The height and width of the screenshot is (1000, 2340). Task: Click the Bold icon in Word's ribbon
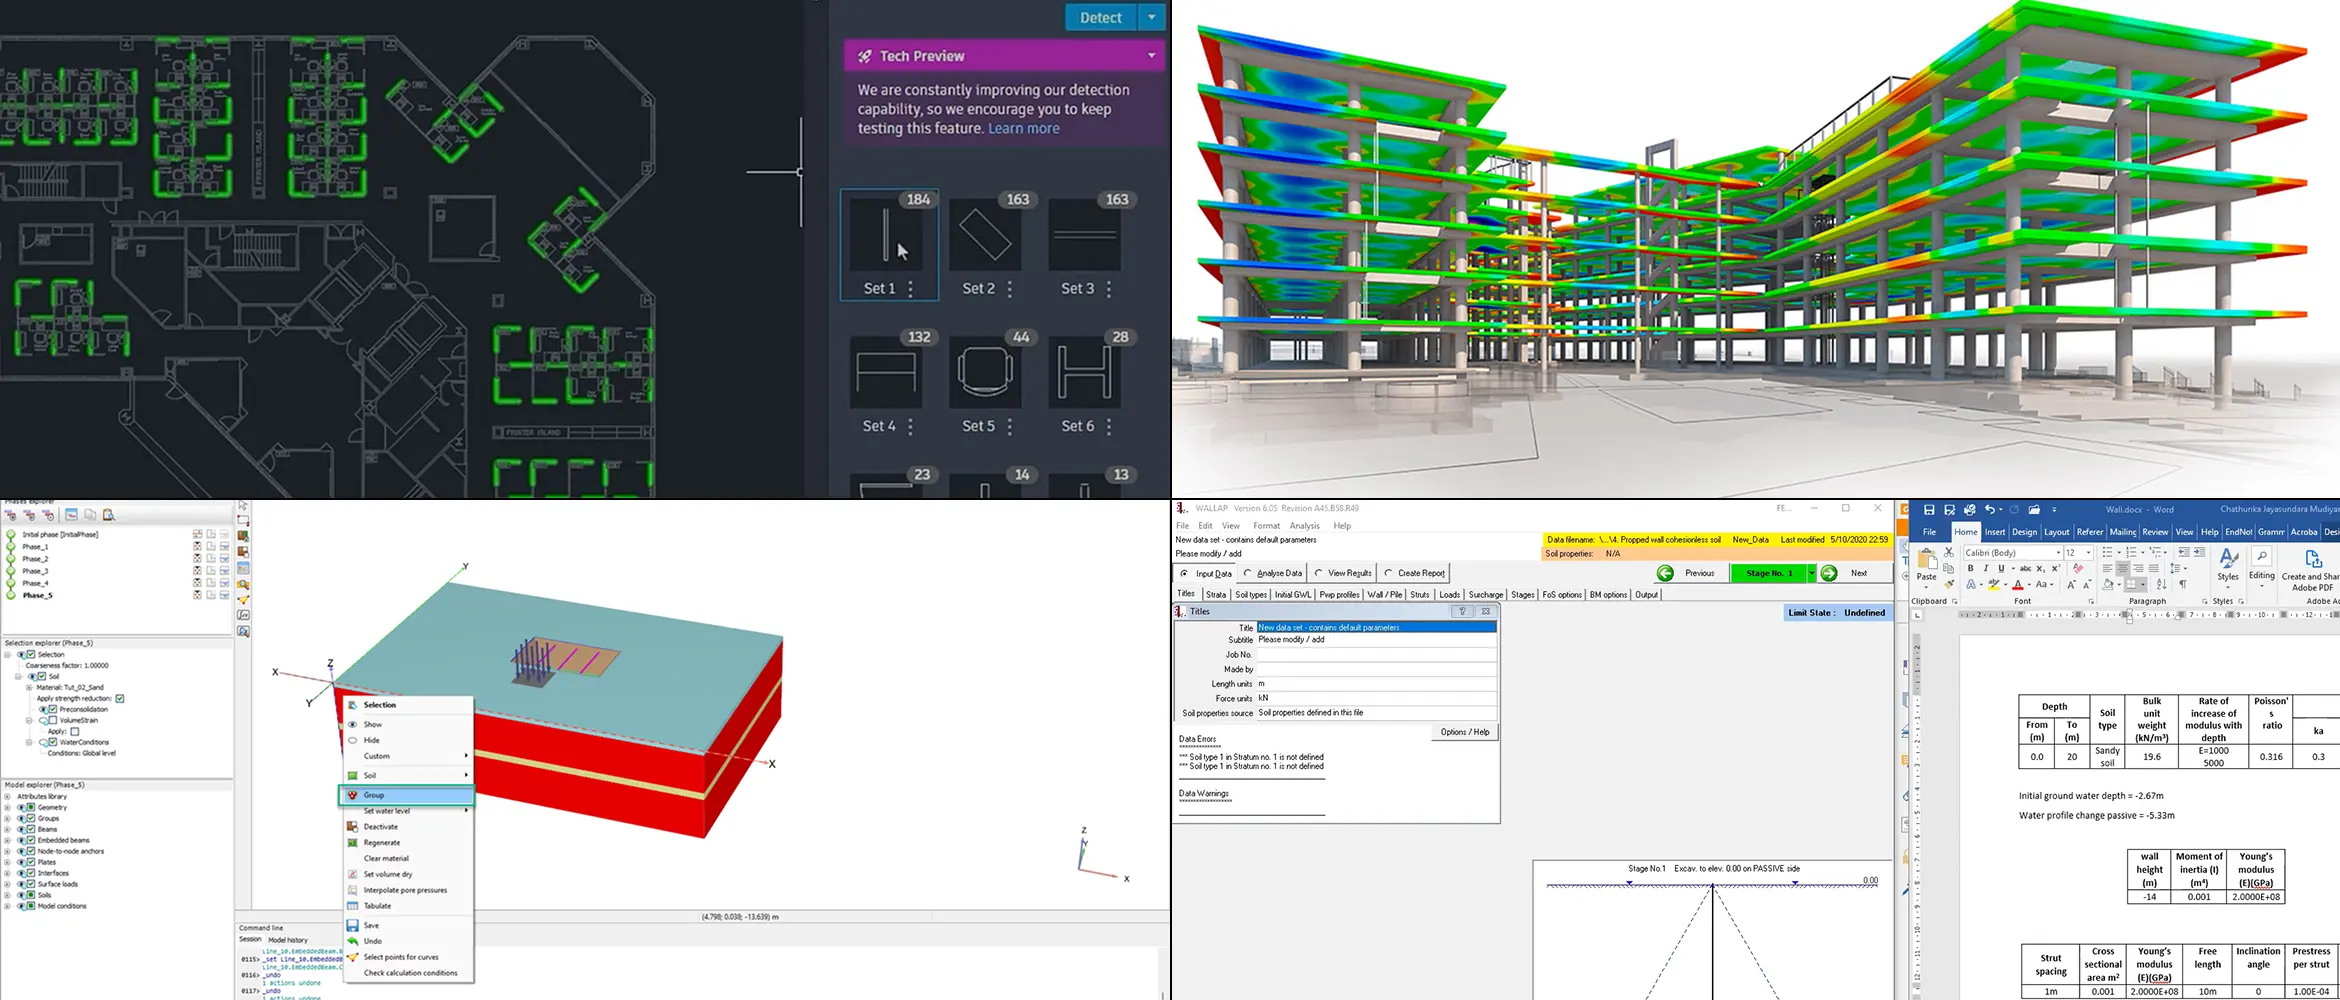pos(1970,568)
